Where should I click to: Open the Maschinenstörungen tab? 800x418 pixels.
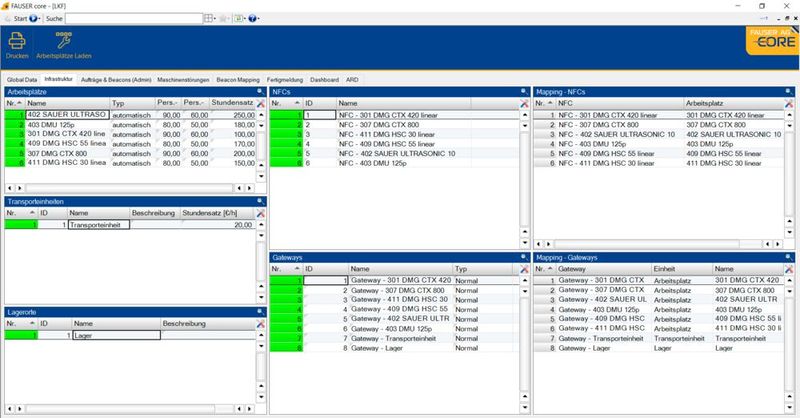(x=183, y=78)
